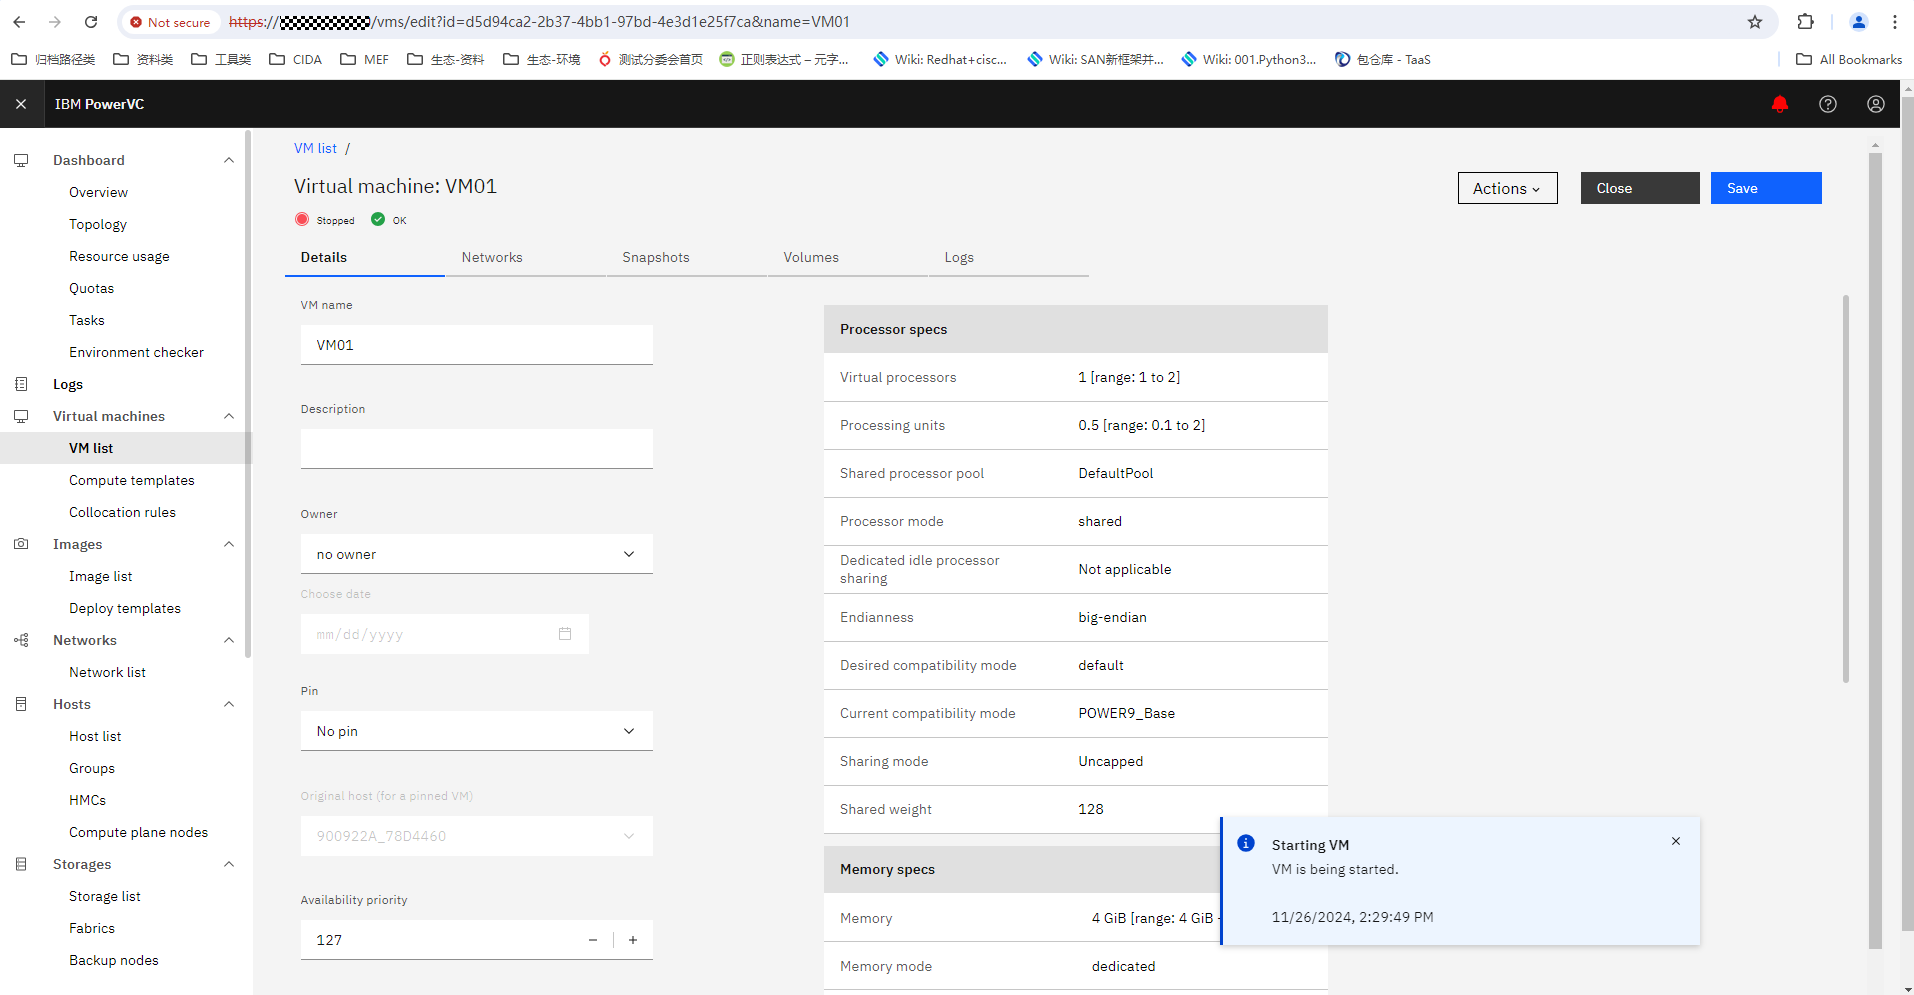Reload the browser page

click(x=91, y=22)
